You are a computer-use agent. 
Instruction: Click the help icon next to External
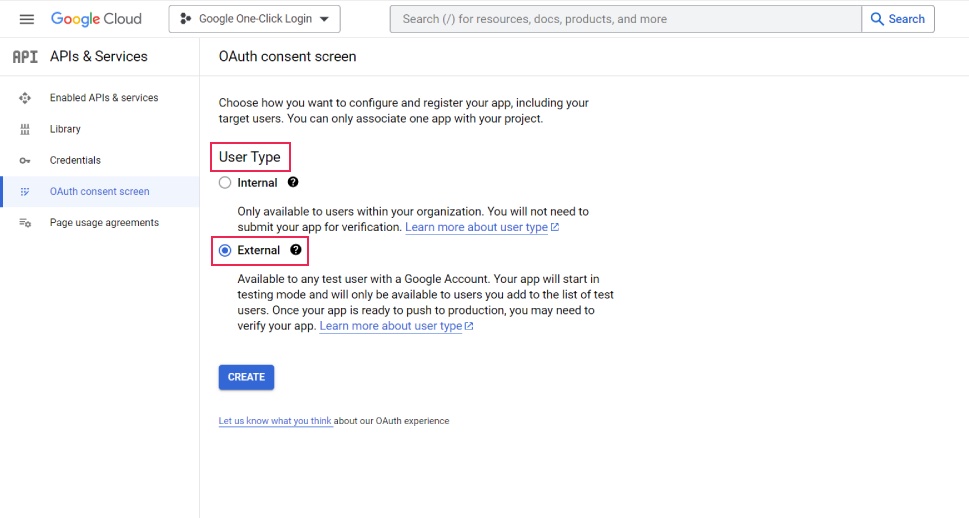coord(295,250)
